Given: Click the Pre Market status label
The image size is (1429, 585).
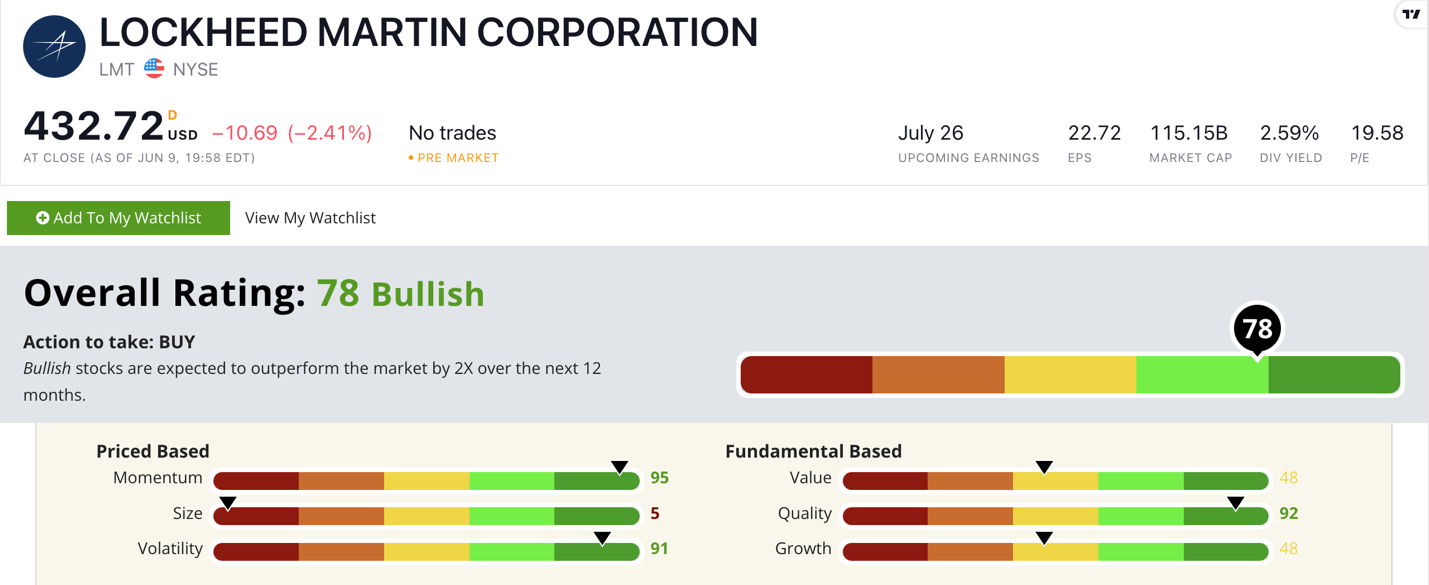Looking at the screenshot, I should (454, 158).
